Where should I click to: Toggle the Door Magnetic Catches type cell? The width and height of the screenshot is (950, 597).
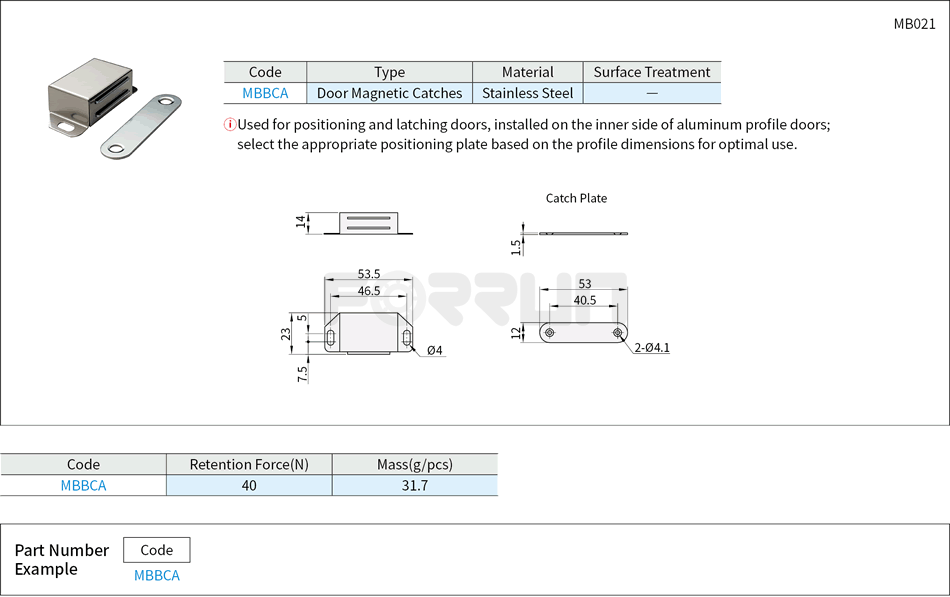(x=389, y=92)
